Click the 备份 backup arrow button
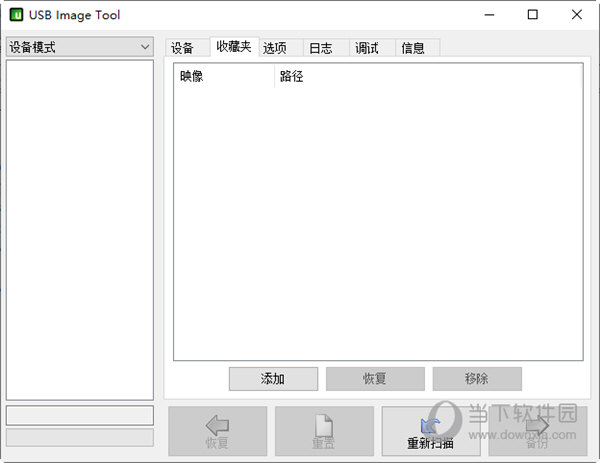The image size is (600, 463). [538, 431]
